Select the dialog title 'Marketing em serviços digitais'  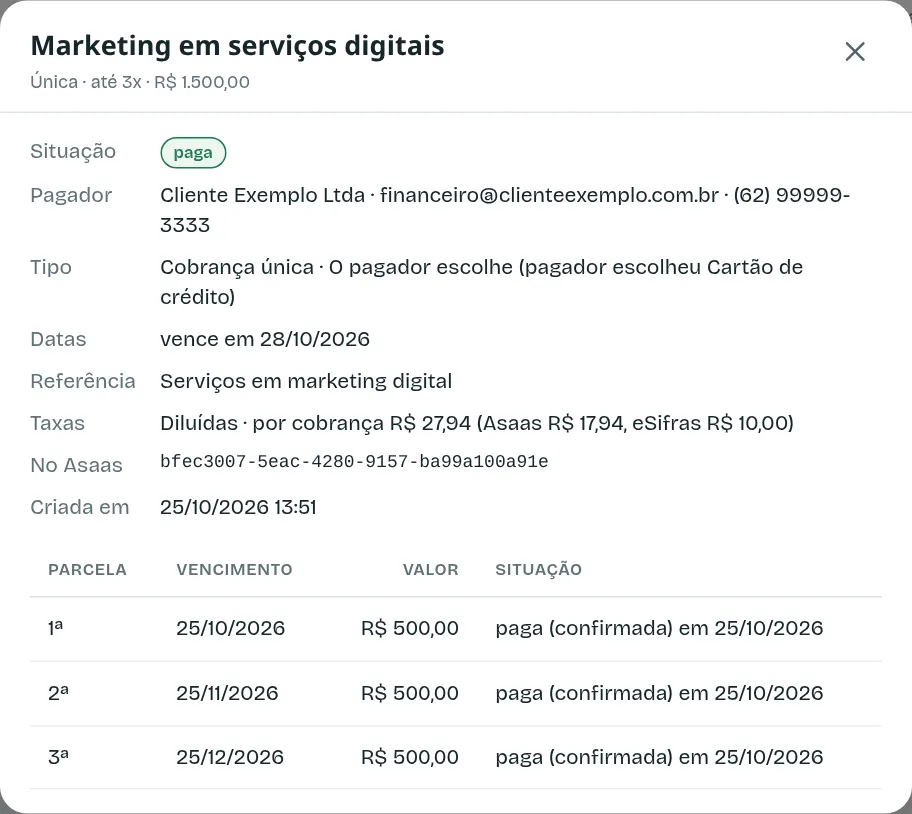click(237, 45)
